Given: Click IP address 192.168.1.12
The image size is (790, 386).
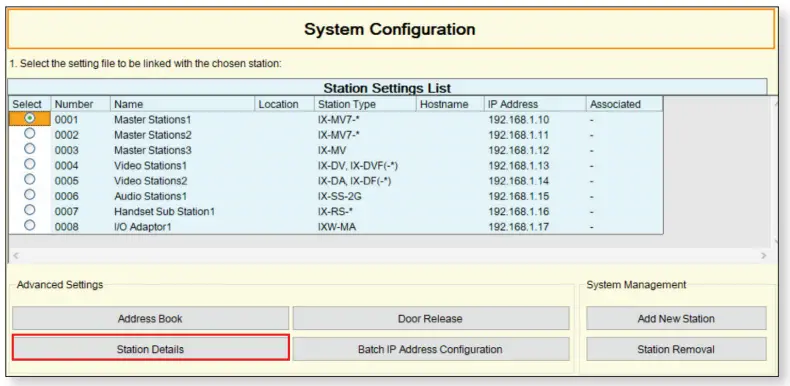Looking at the screenshot, I should [518, 150].
